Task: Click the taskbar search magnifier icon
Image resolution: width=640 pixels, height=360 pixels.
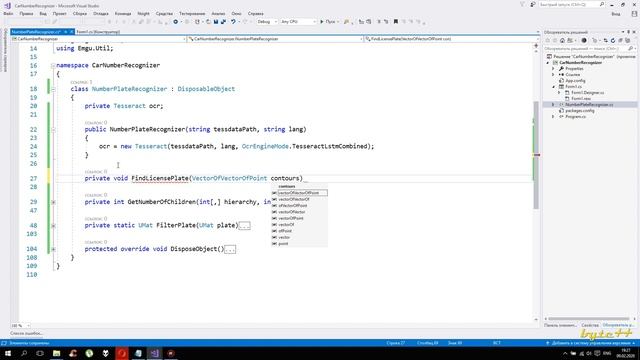Action: (x=24, y=353)
